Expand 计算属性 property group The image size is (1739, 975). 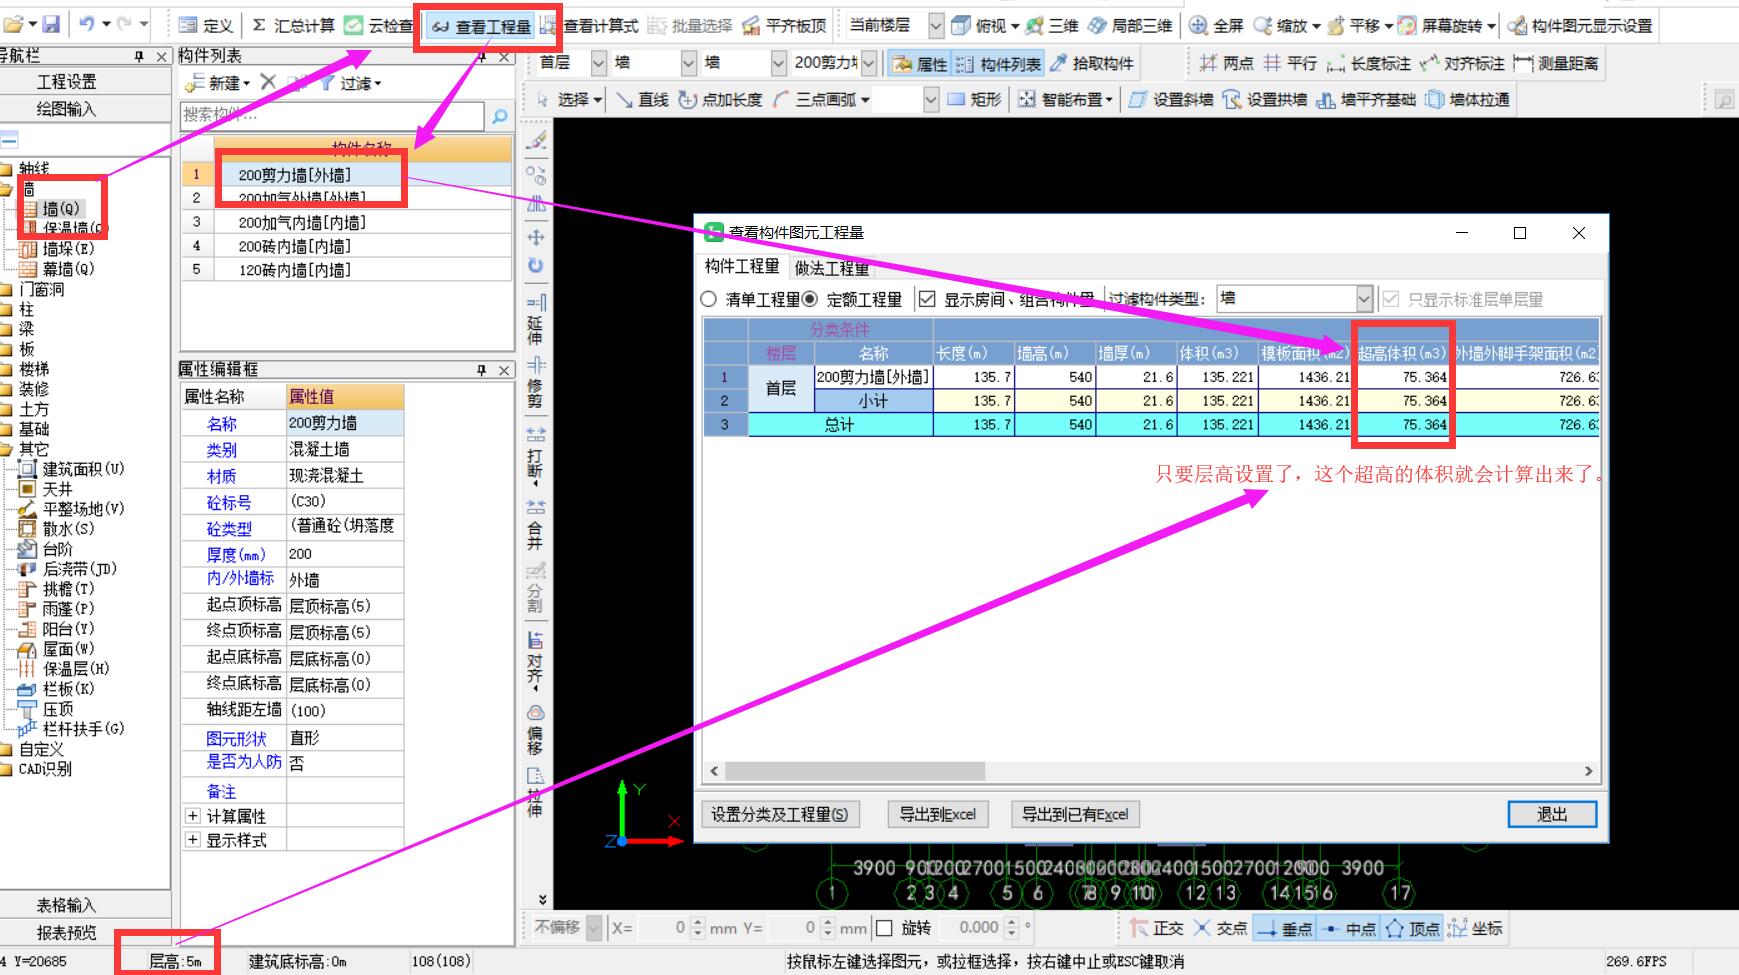193,816
